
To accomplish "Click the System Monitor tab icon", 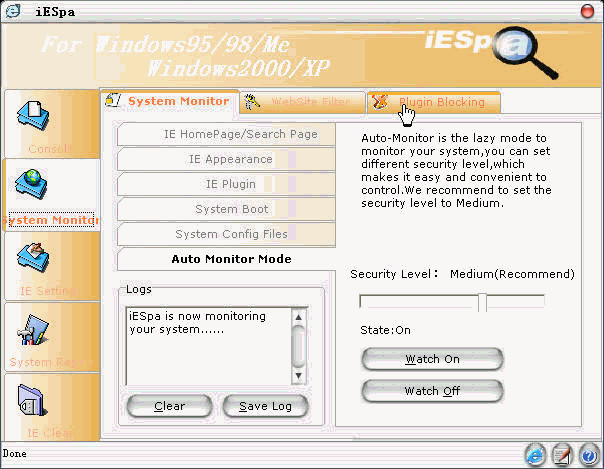I will coord(113,101).
